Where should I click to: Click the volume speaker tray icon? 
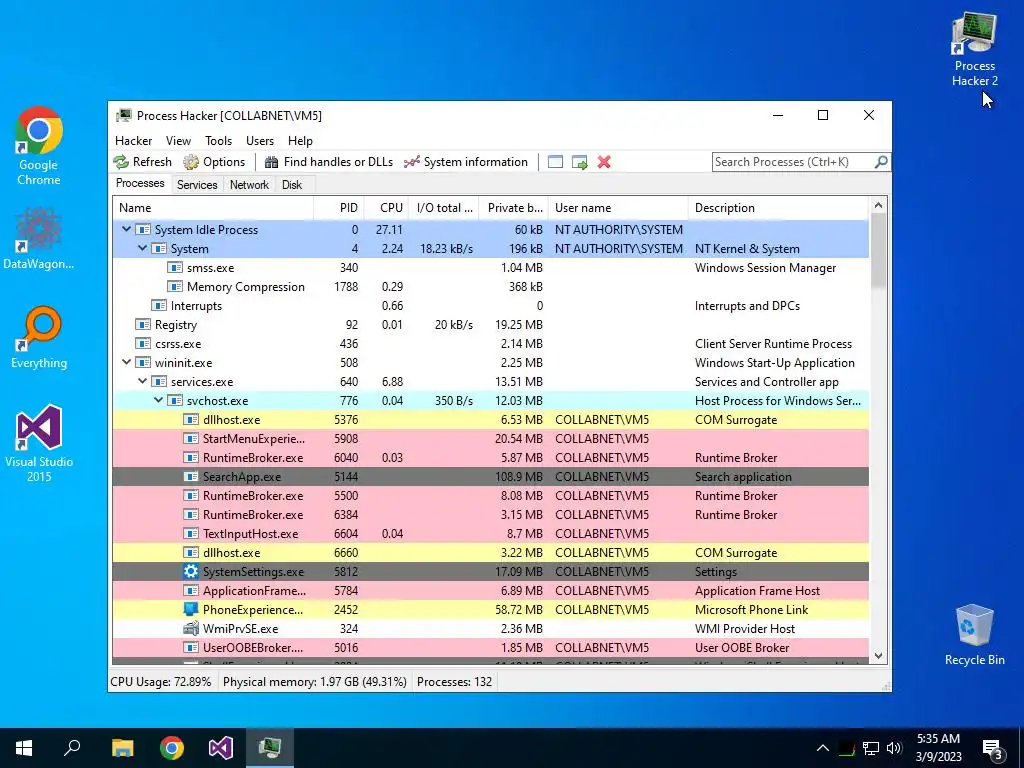(x=894, y=748)
